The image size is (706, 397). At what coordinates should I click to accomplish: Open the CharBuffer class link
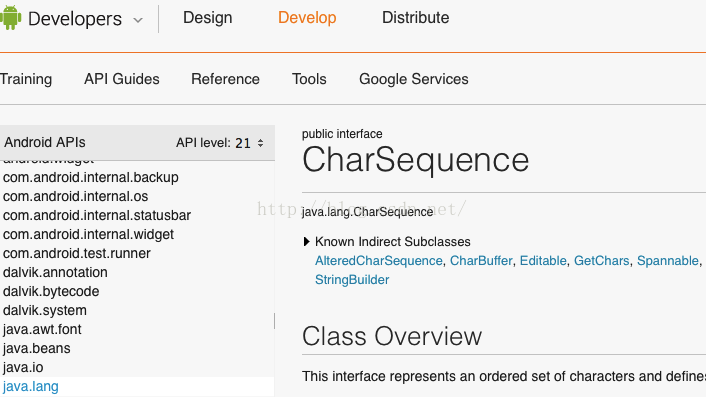pyautogui.click(x=481, y=261)
